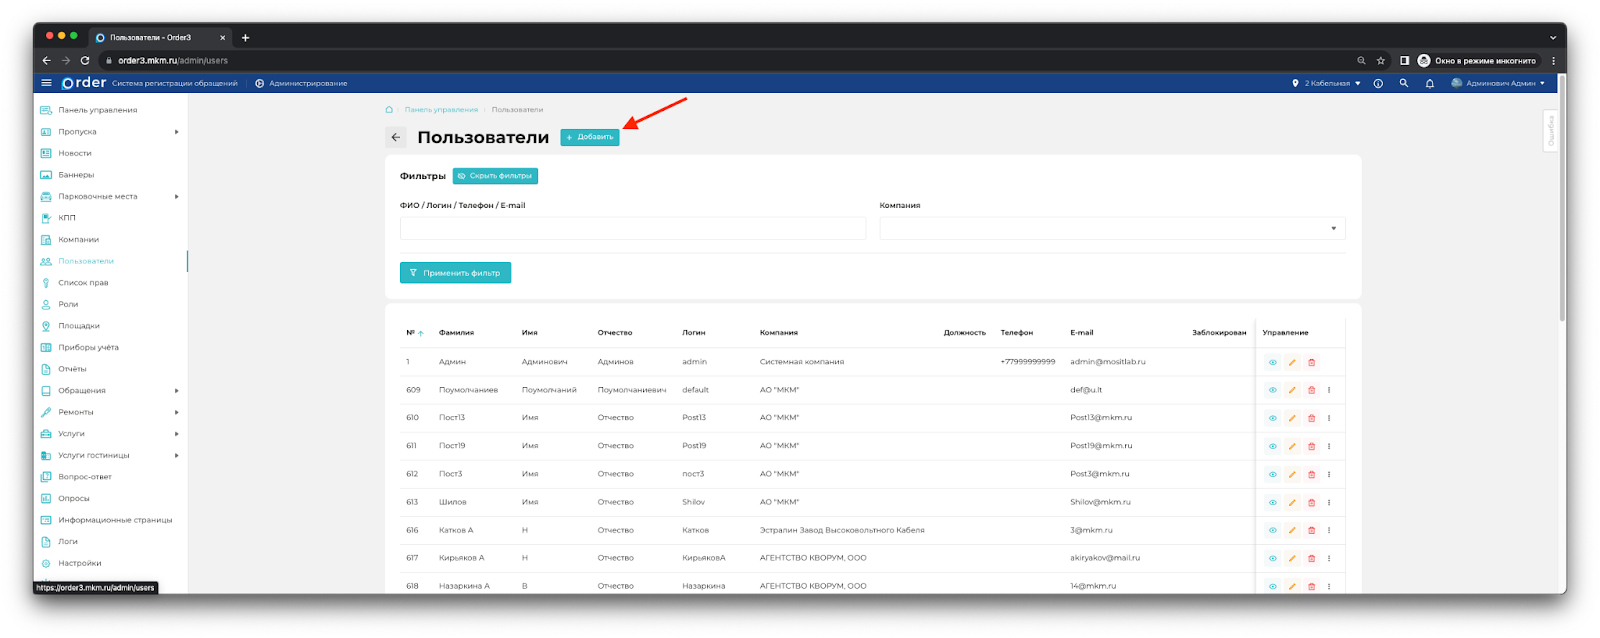Open three-dot menu for Пост19 row

click(1329, 446)
